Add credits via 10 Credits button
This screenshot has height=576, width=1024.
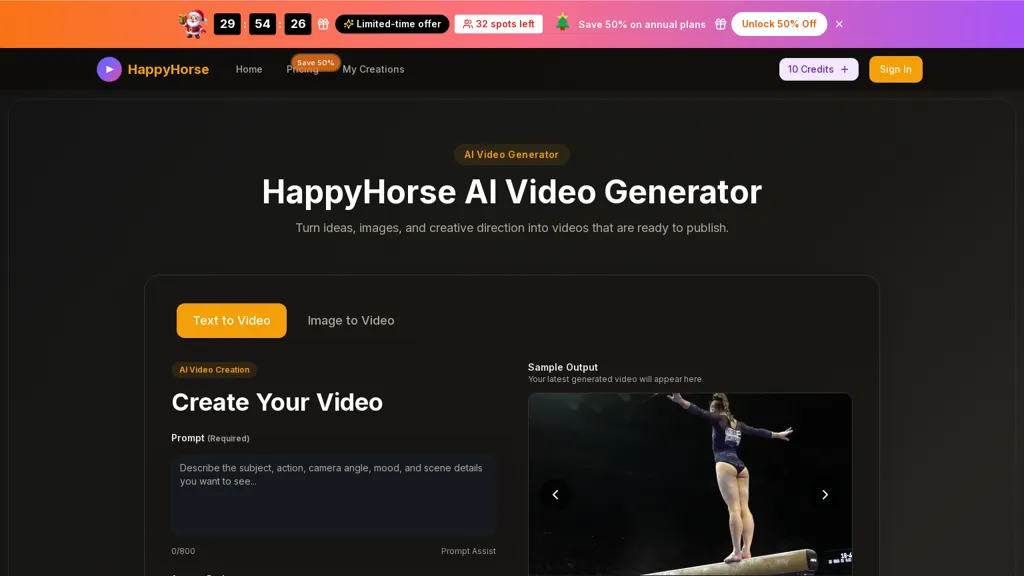818,69
